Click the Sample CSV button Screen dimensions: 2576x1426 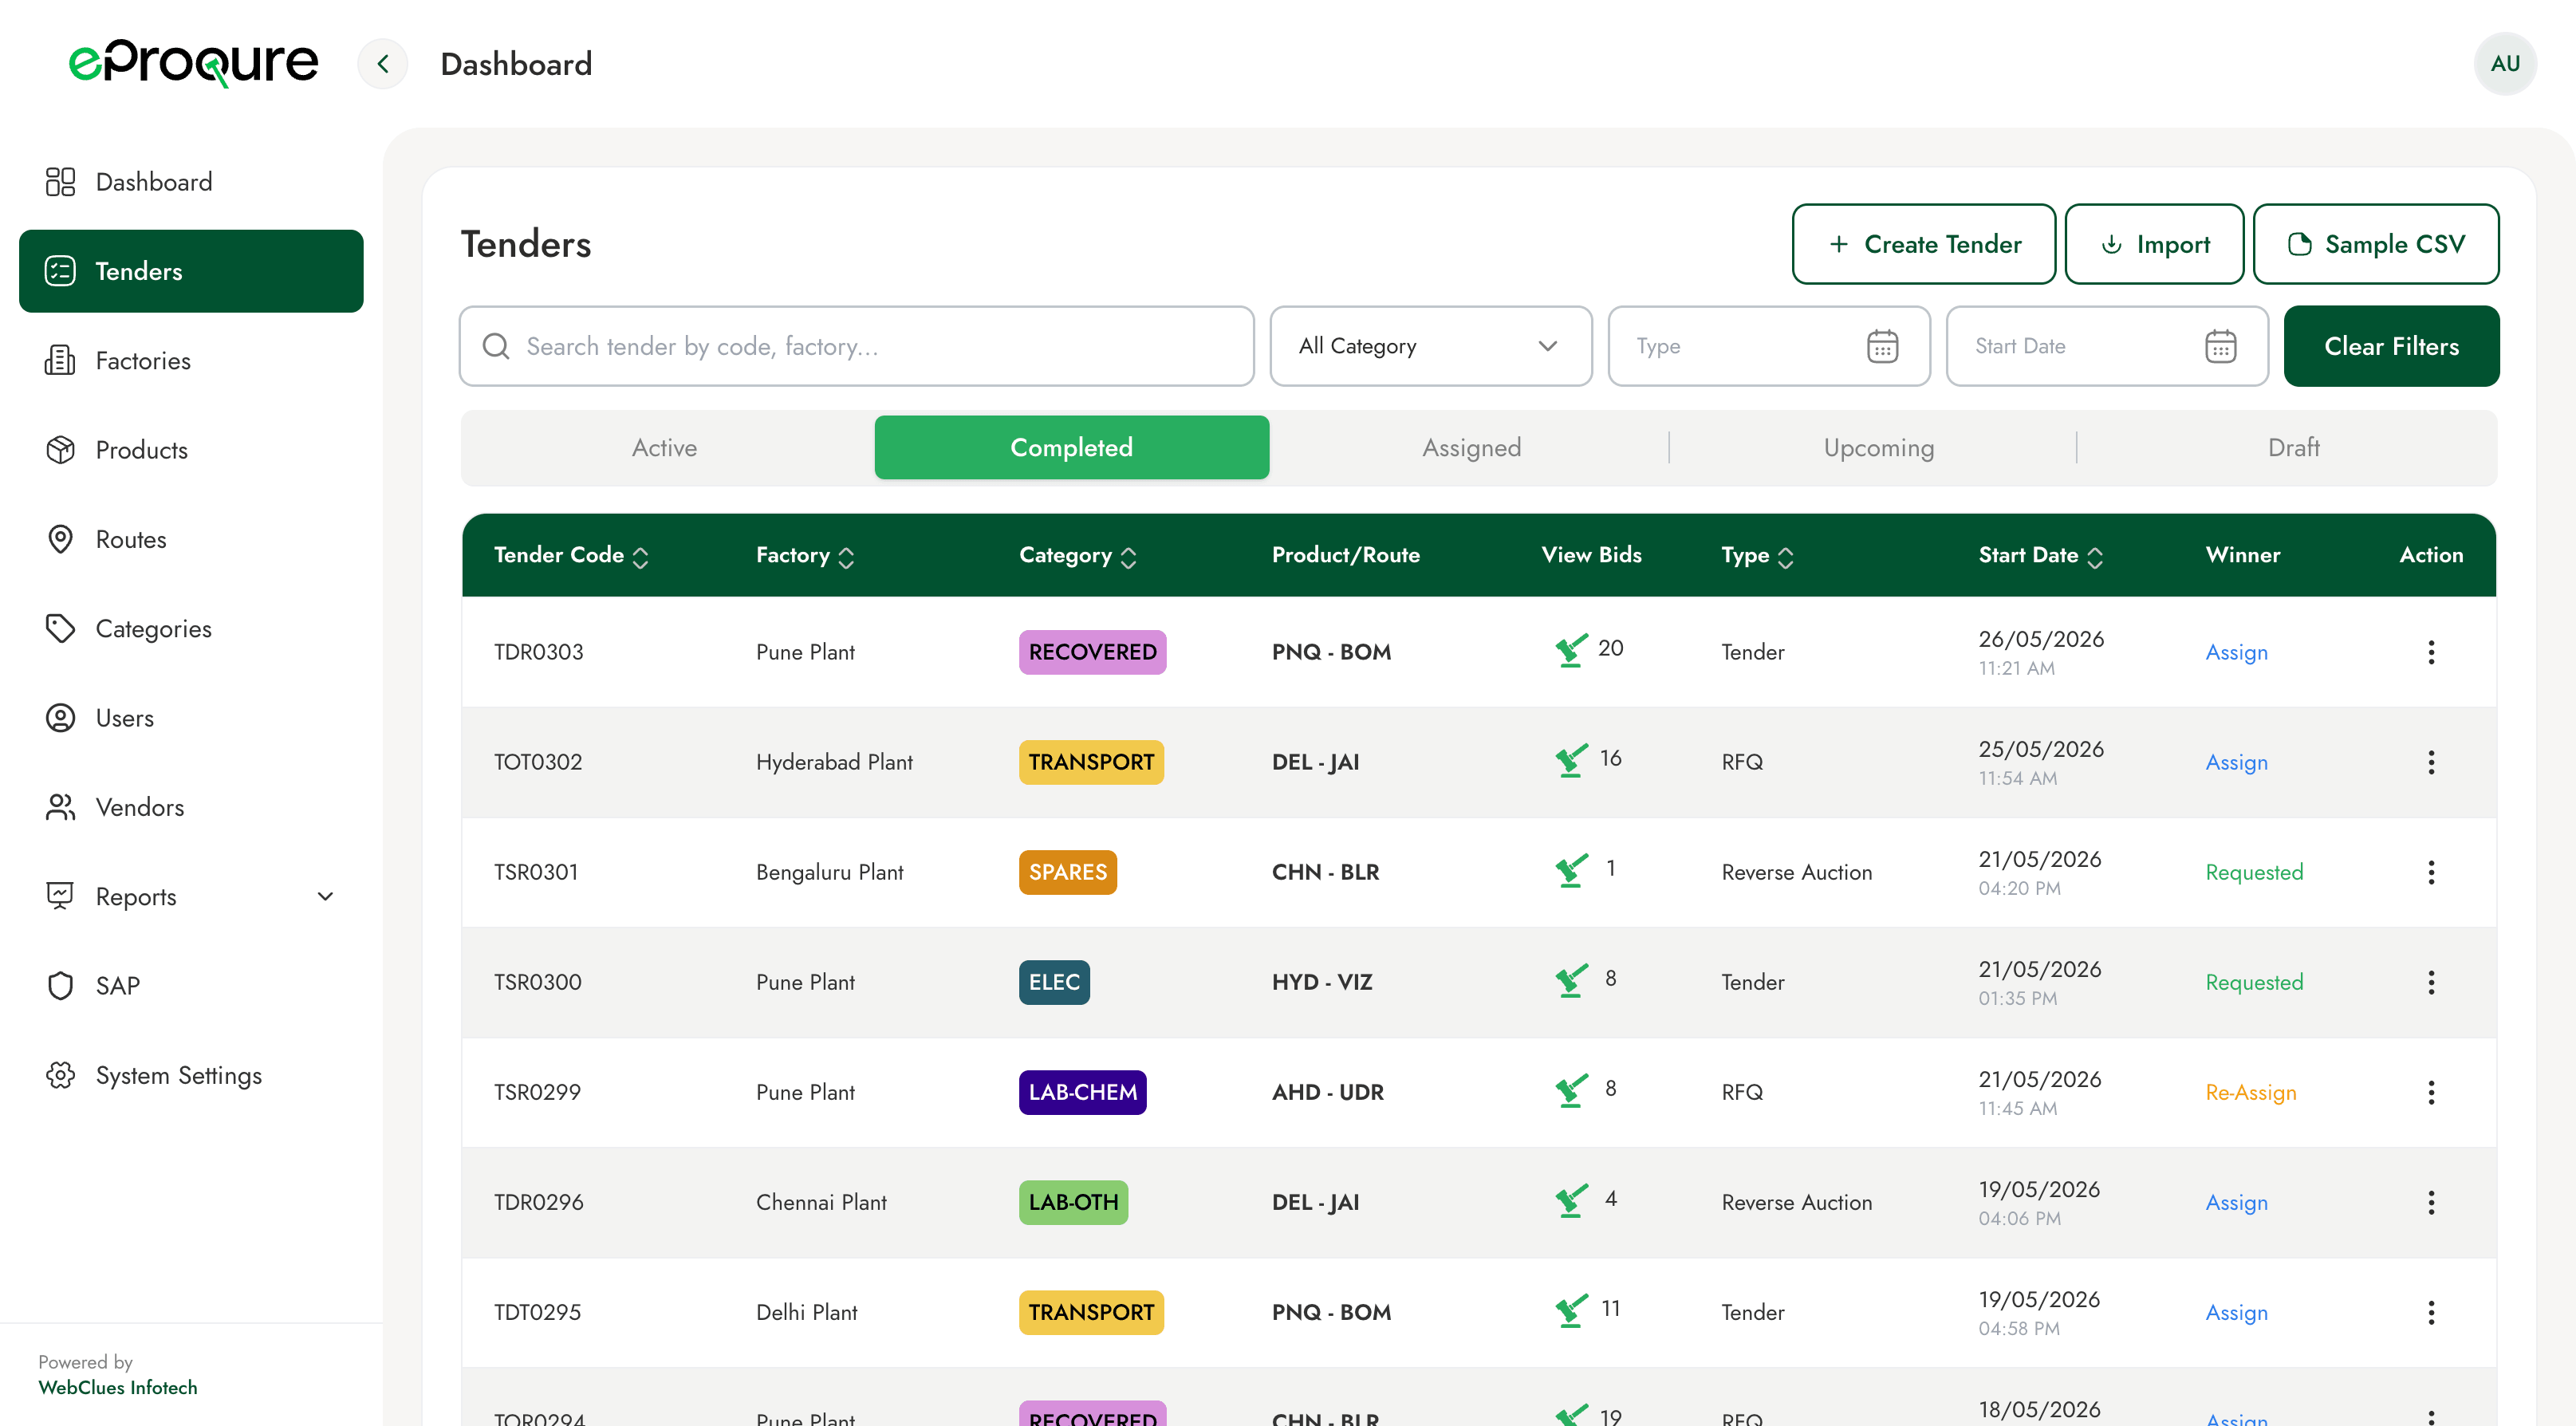[2375, 244]
